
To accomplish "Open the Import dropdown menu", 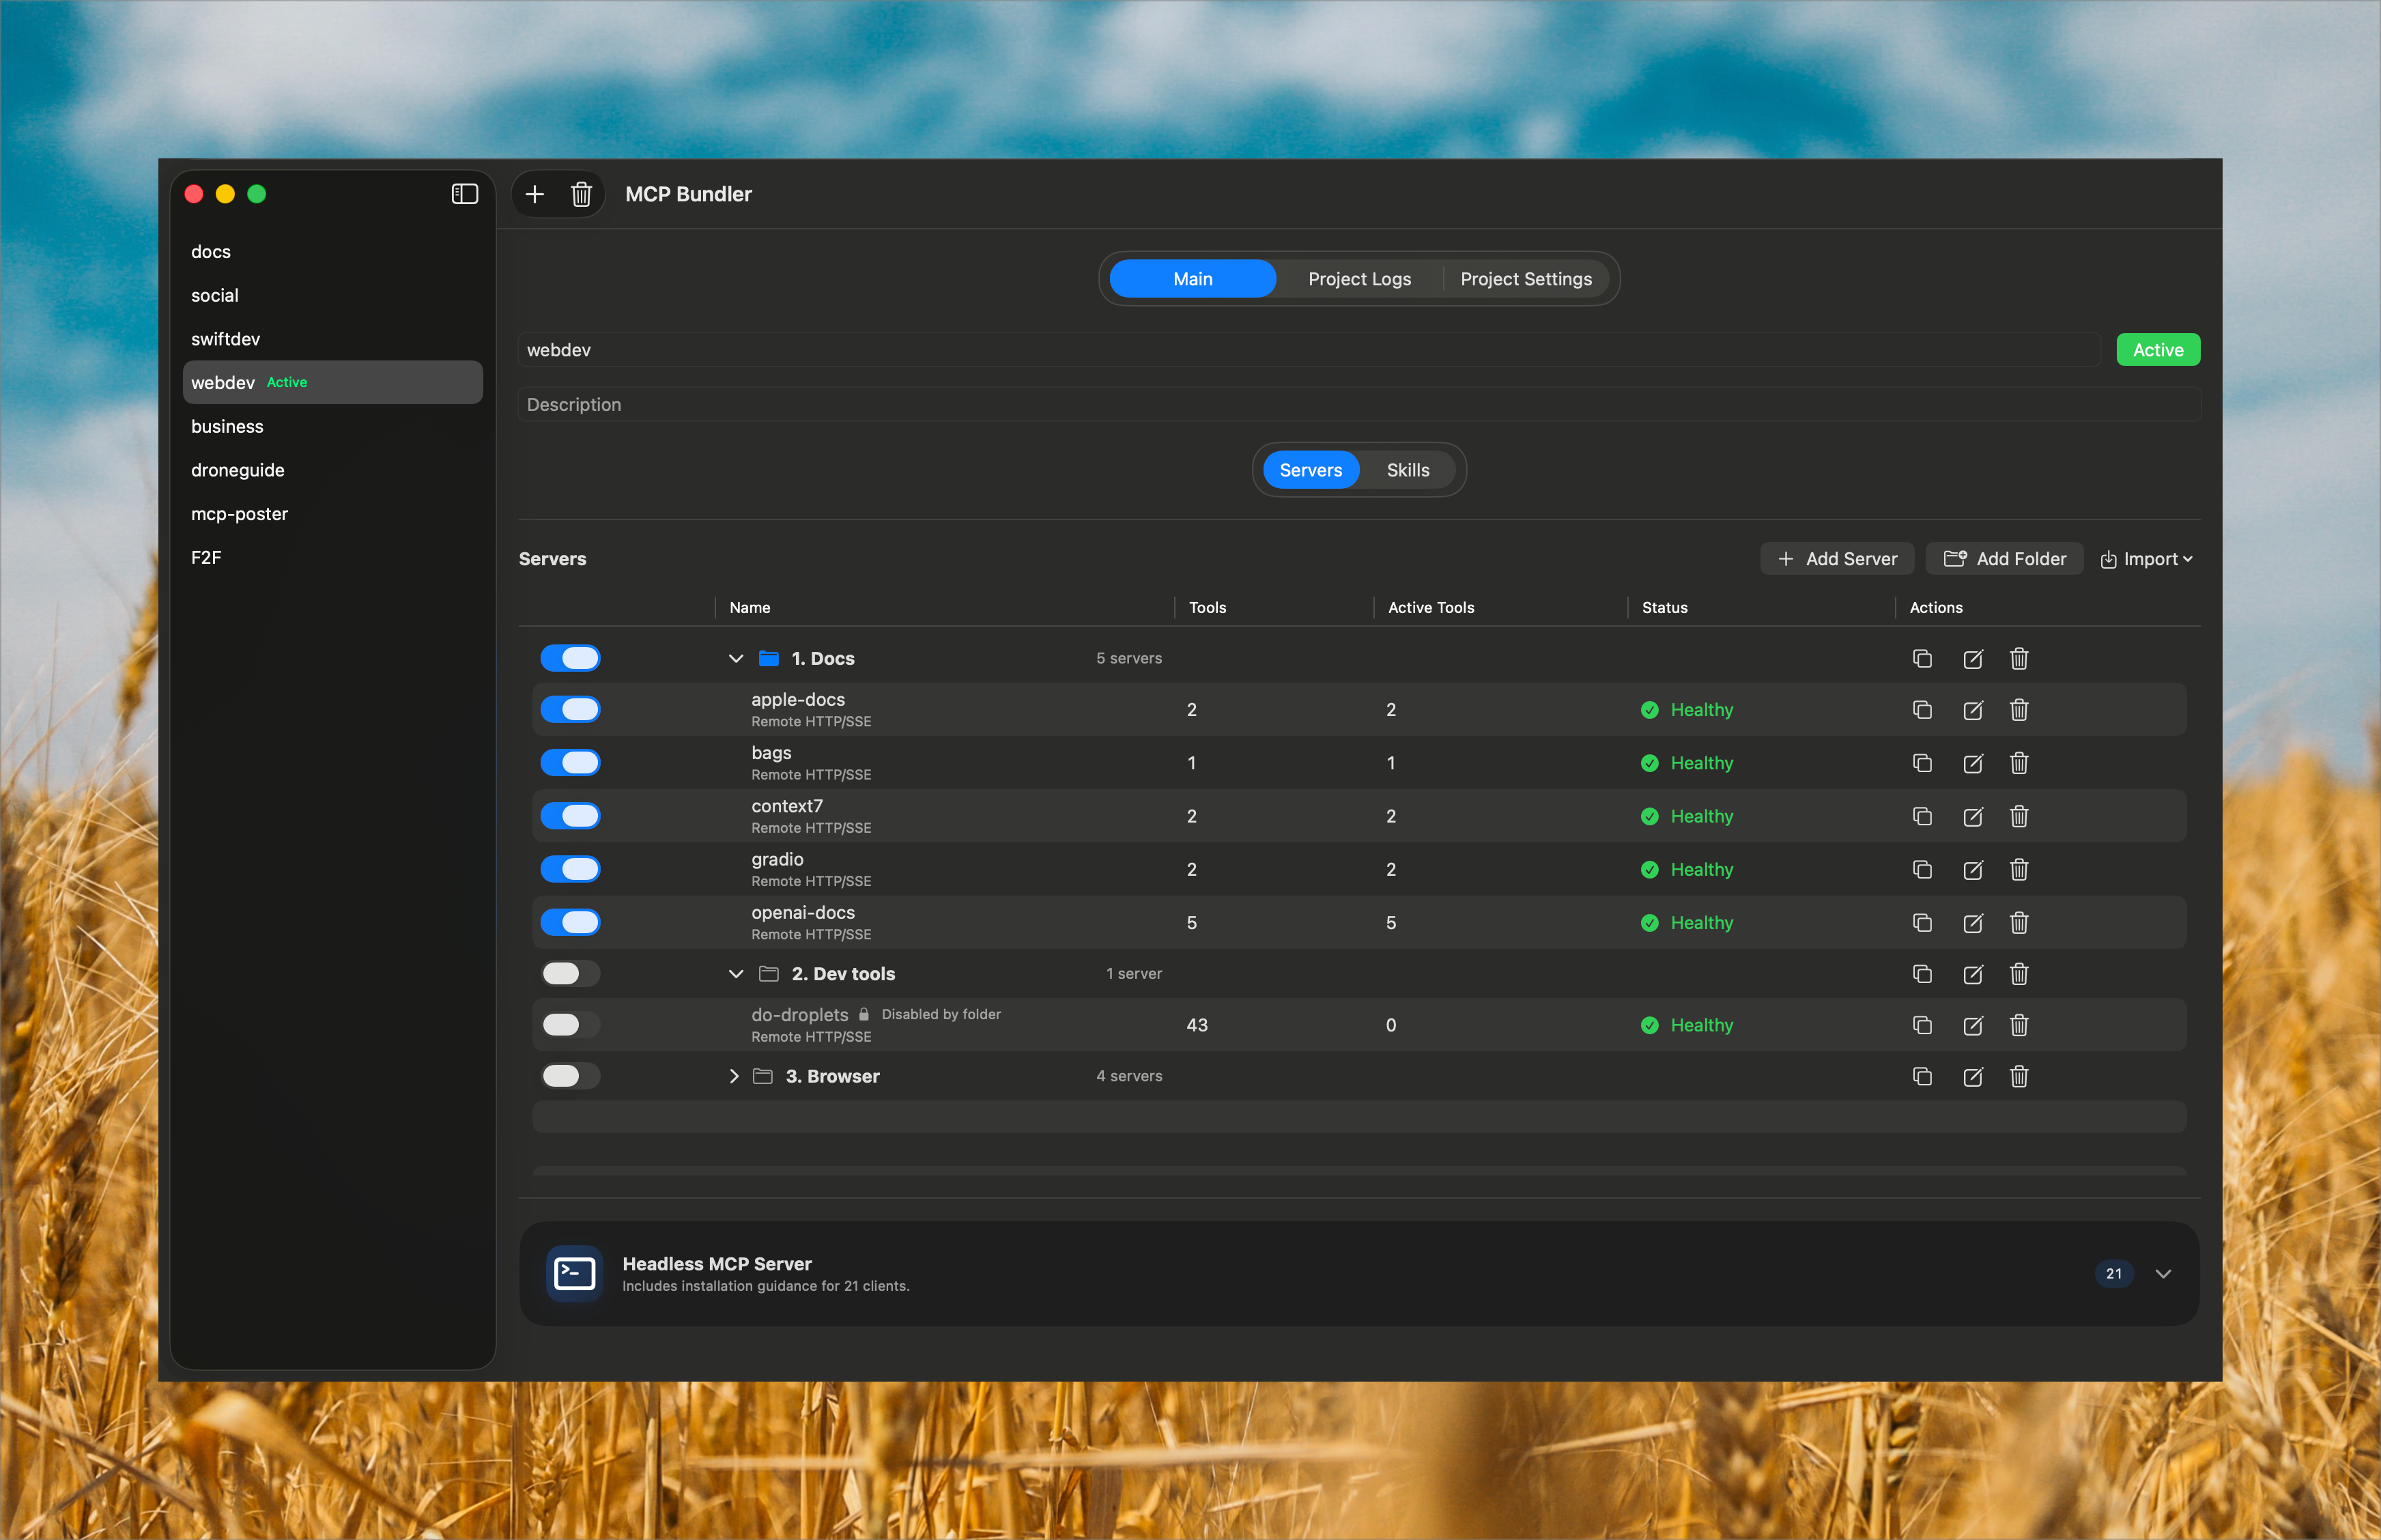I will [x=2146, y=559].
